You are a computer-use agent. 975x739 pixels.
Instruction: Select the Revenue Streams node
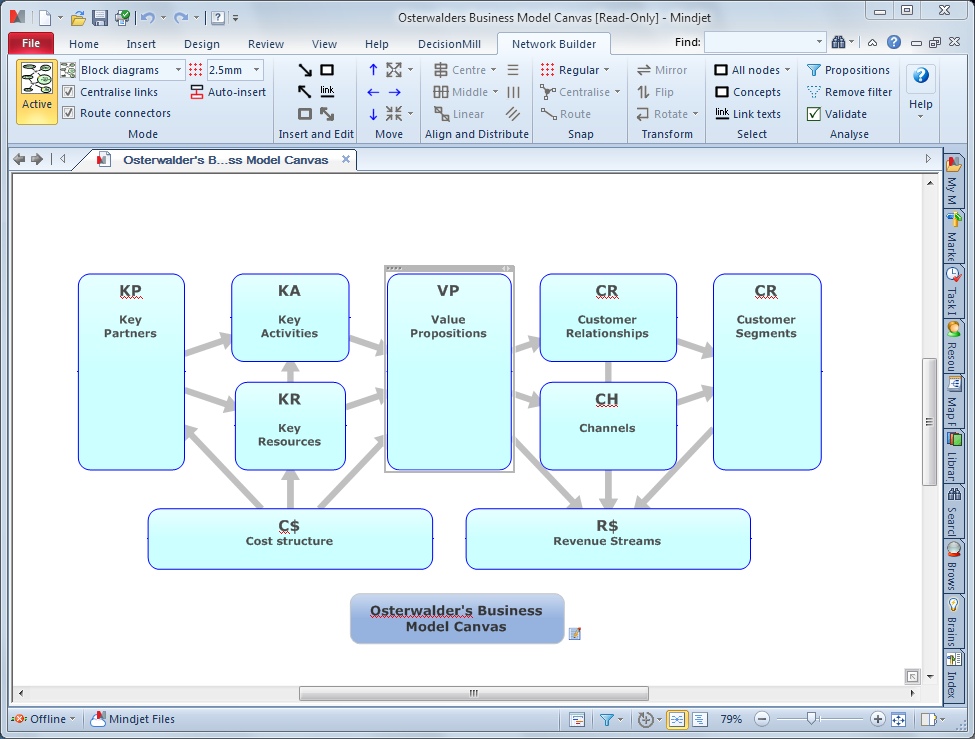pyautogui.click(x=608, y=539)
